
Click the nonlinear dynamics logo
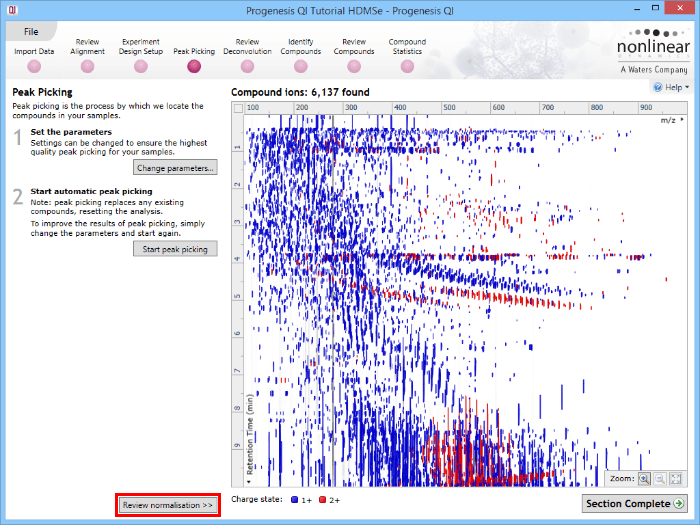[x=654, y=52]
